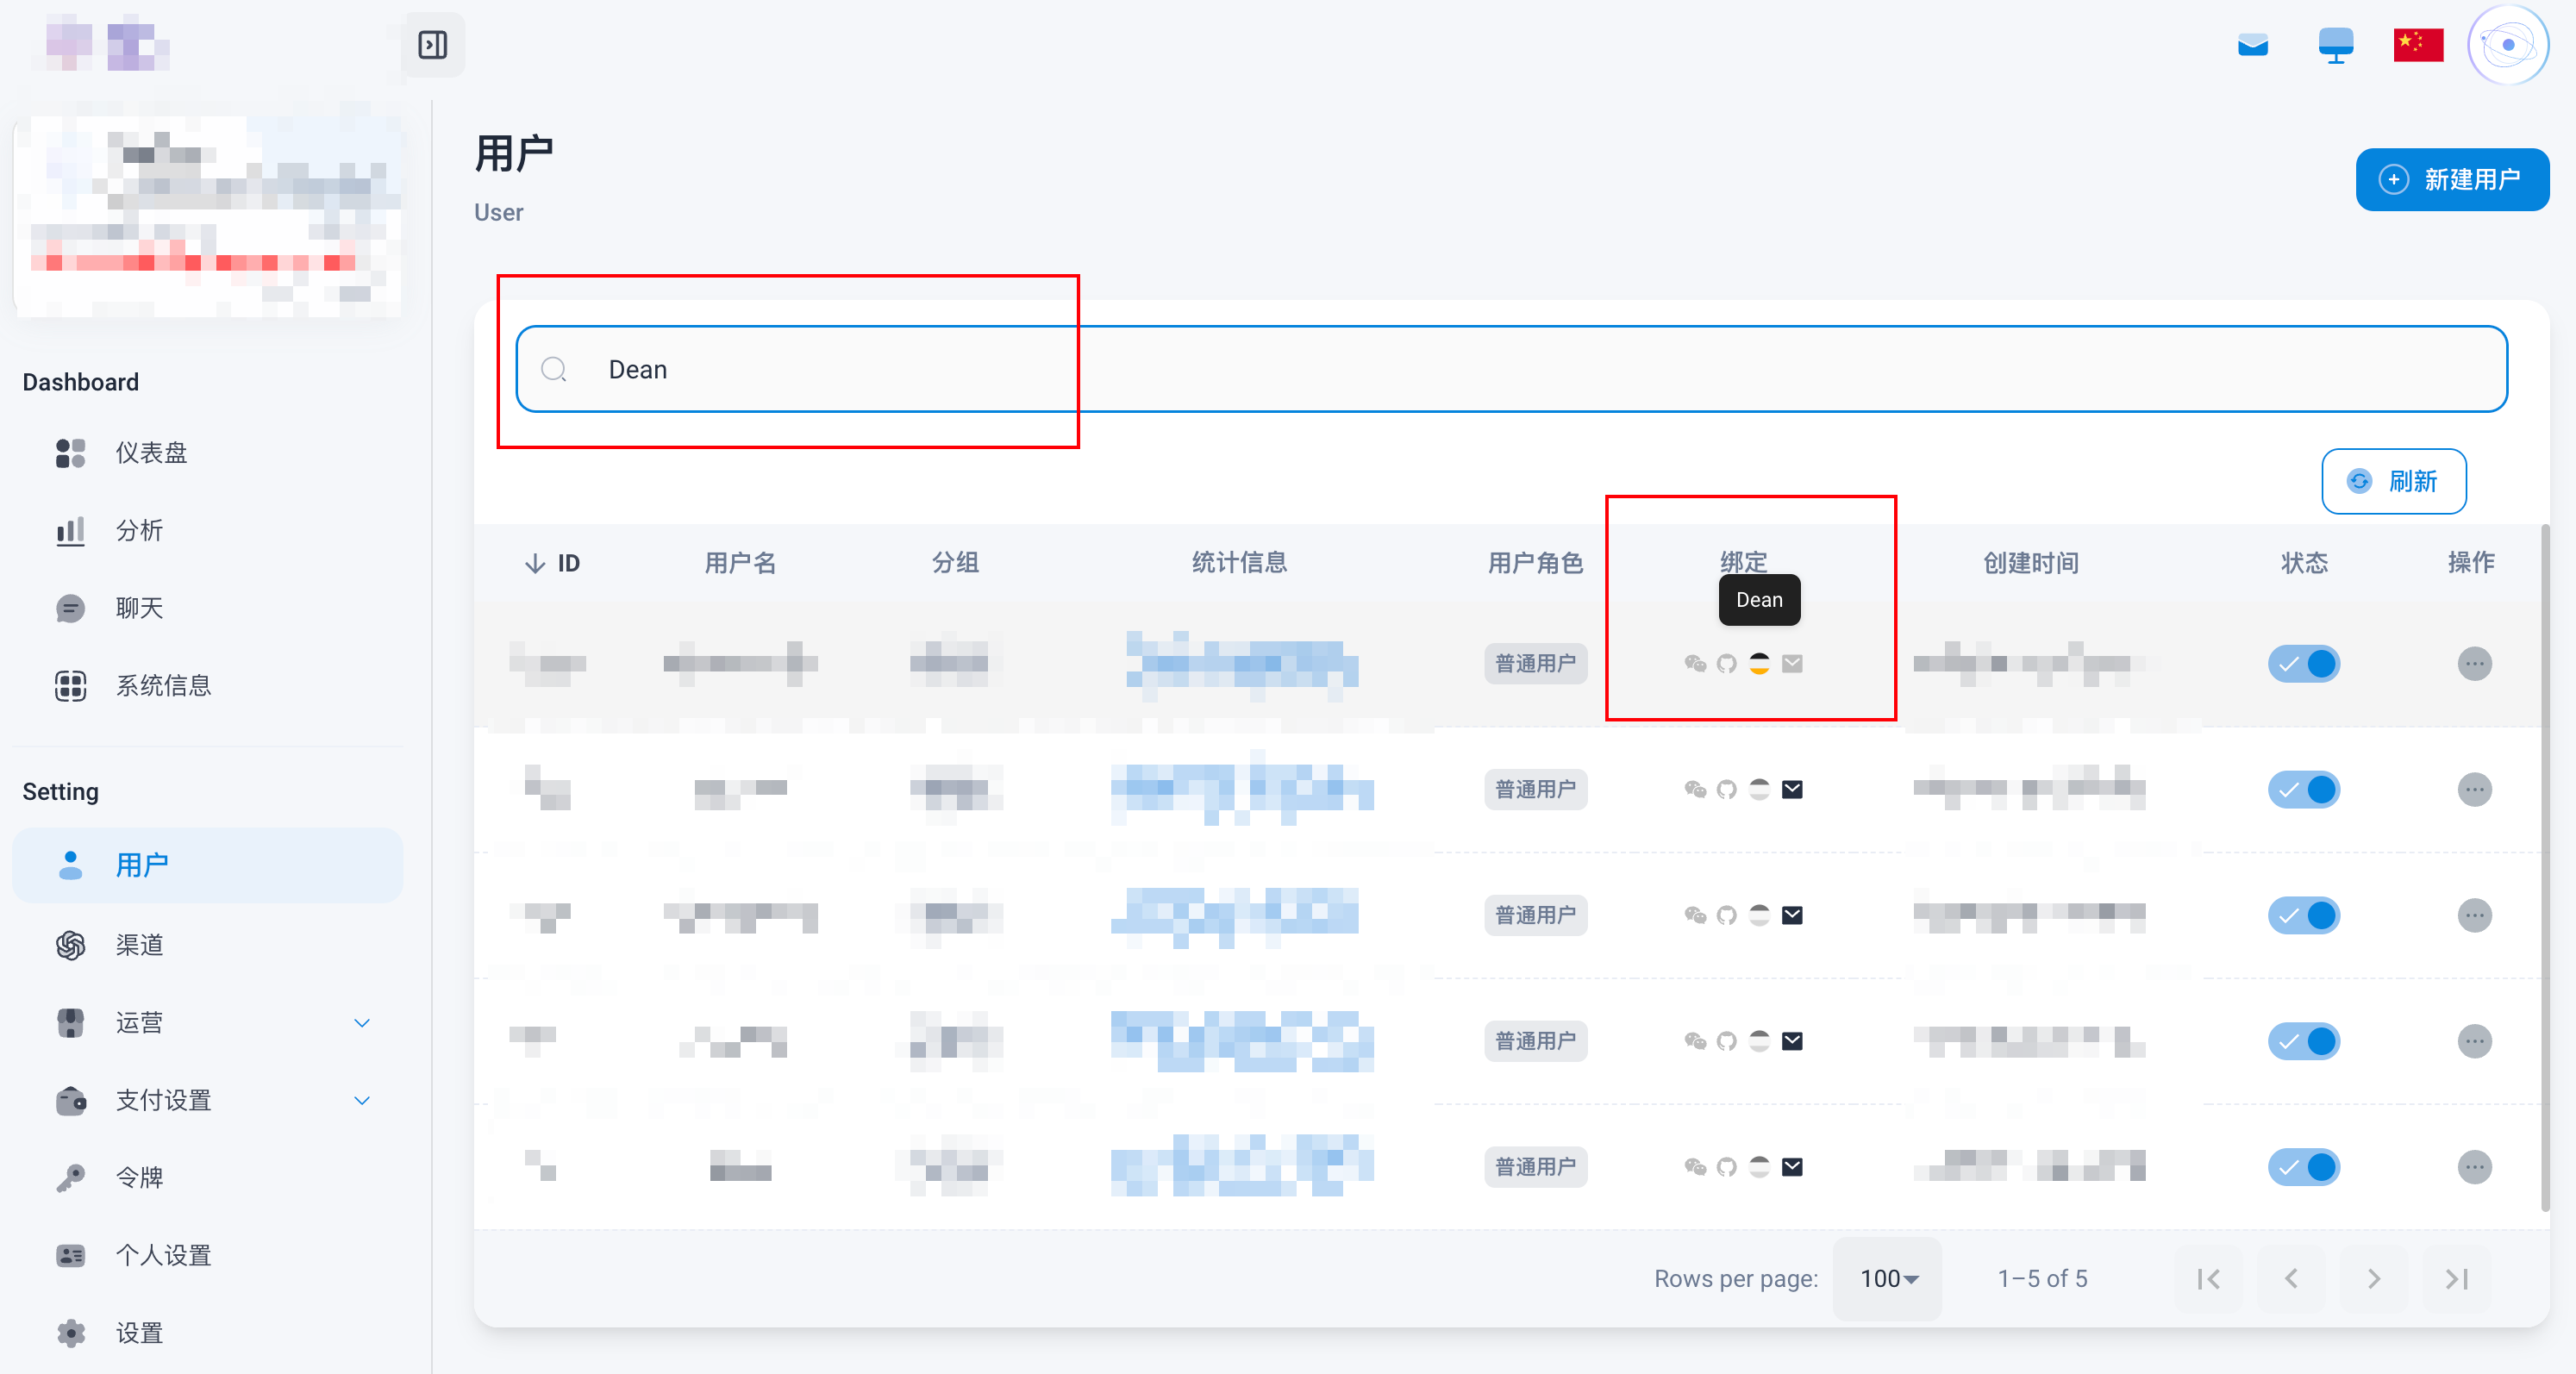Open the Rows per page 100 dropdown
The height and width of the screenshot is (1374, 2576).
(x=1887, y=1278)
